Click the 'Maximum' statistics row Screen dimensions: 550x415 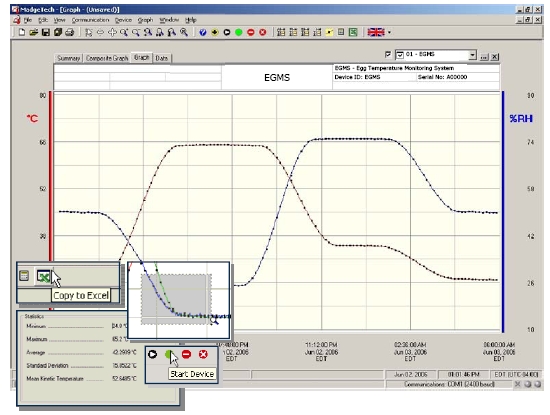click(x=76, y=339)
